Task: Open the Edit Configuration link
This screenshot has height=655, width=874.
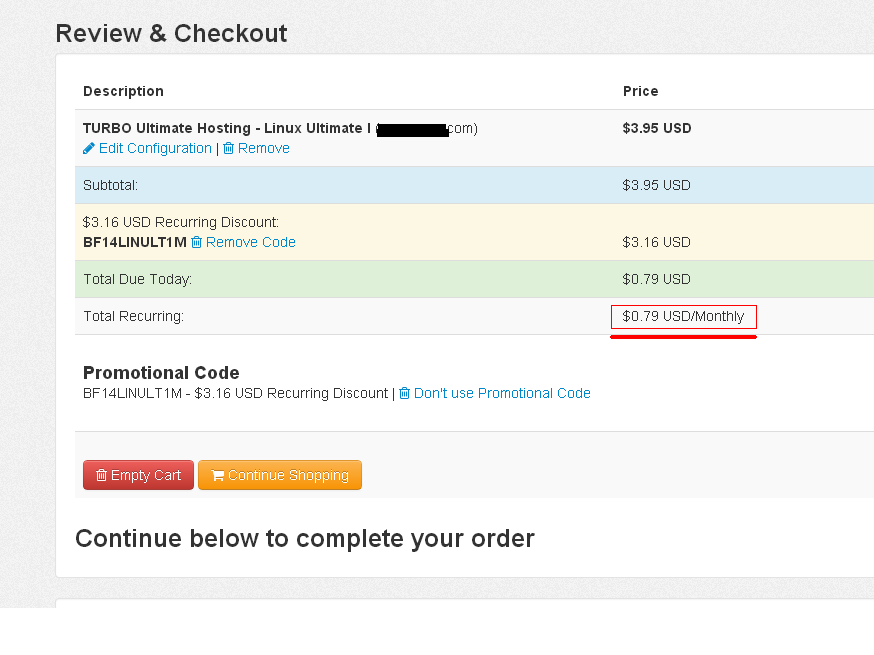Action: [155, 148]
